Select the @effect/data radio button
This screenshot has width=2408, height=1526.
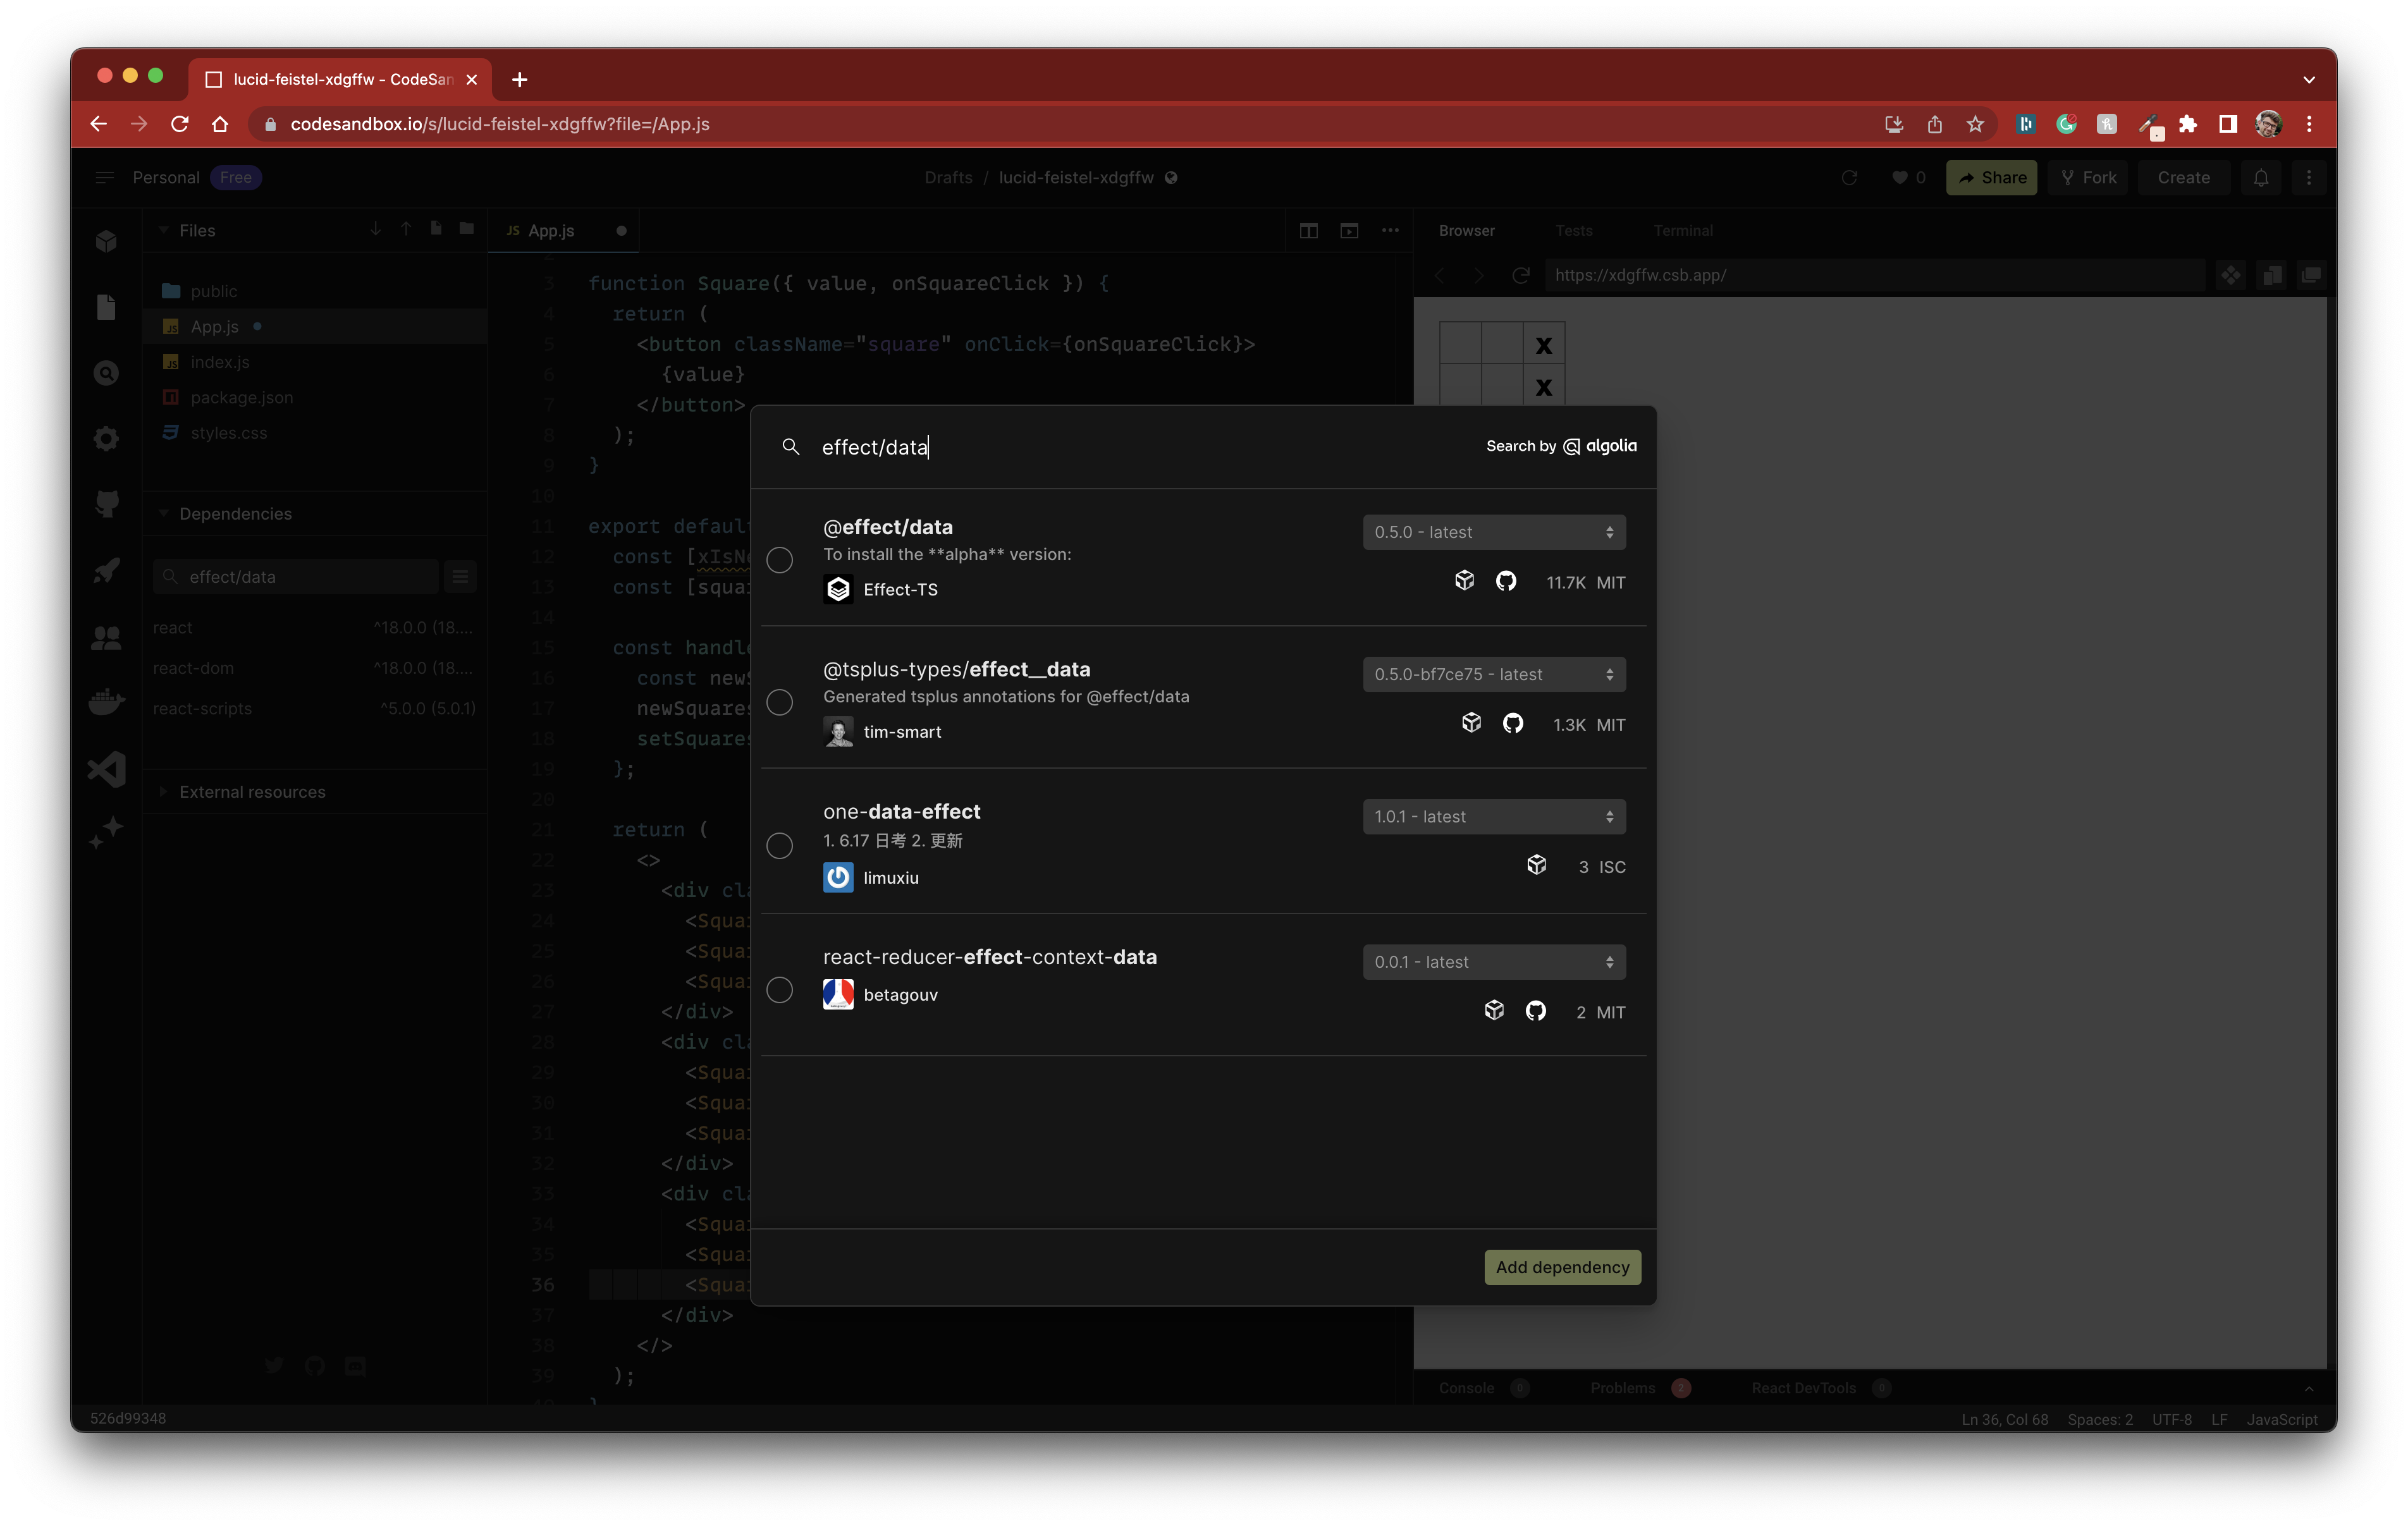point(780,560)
